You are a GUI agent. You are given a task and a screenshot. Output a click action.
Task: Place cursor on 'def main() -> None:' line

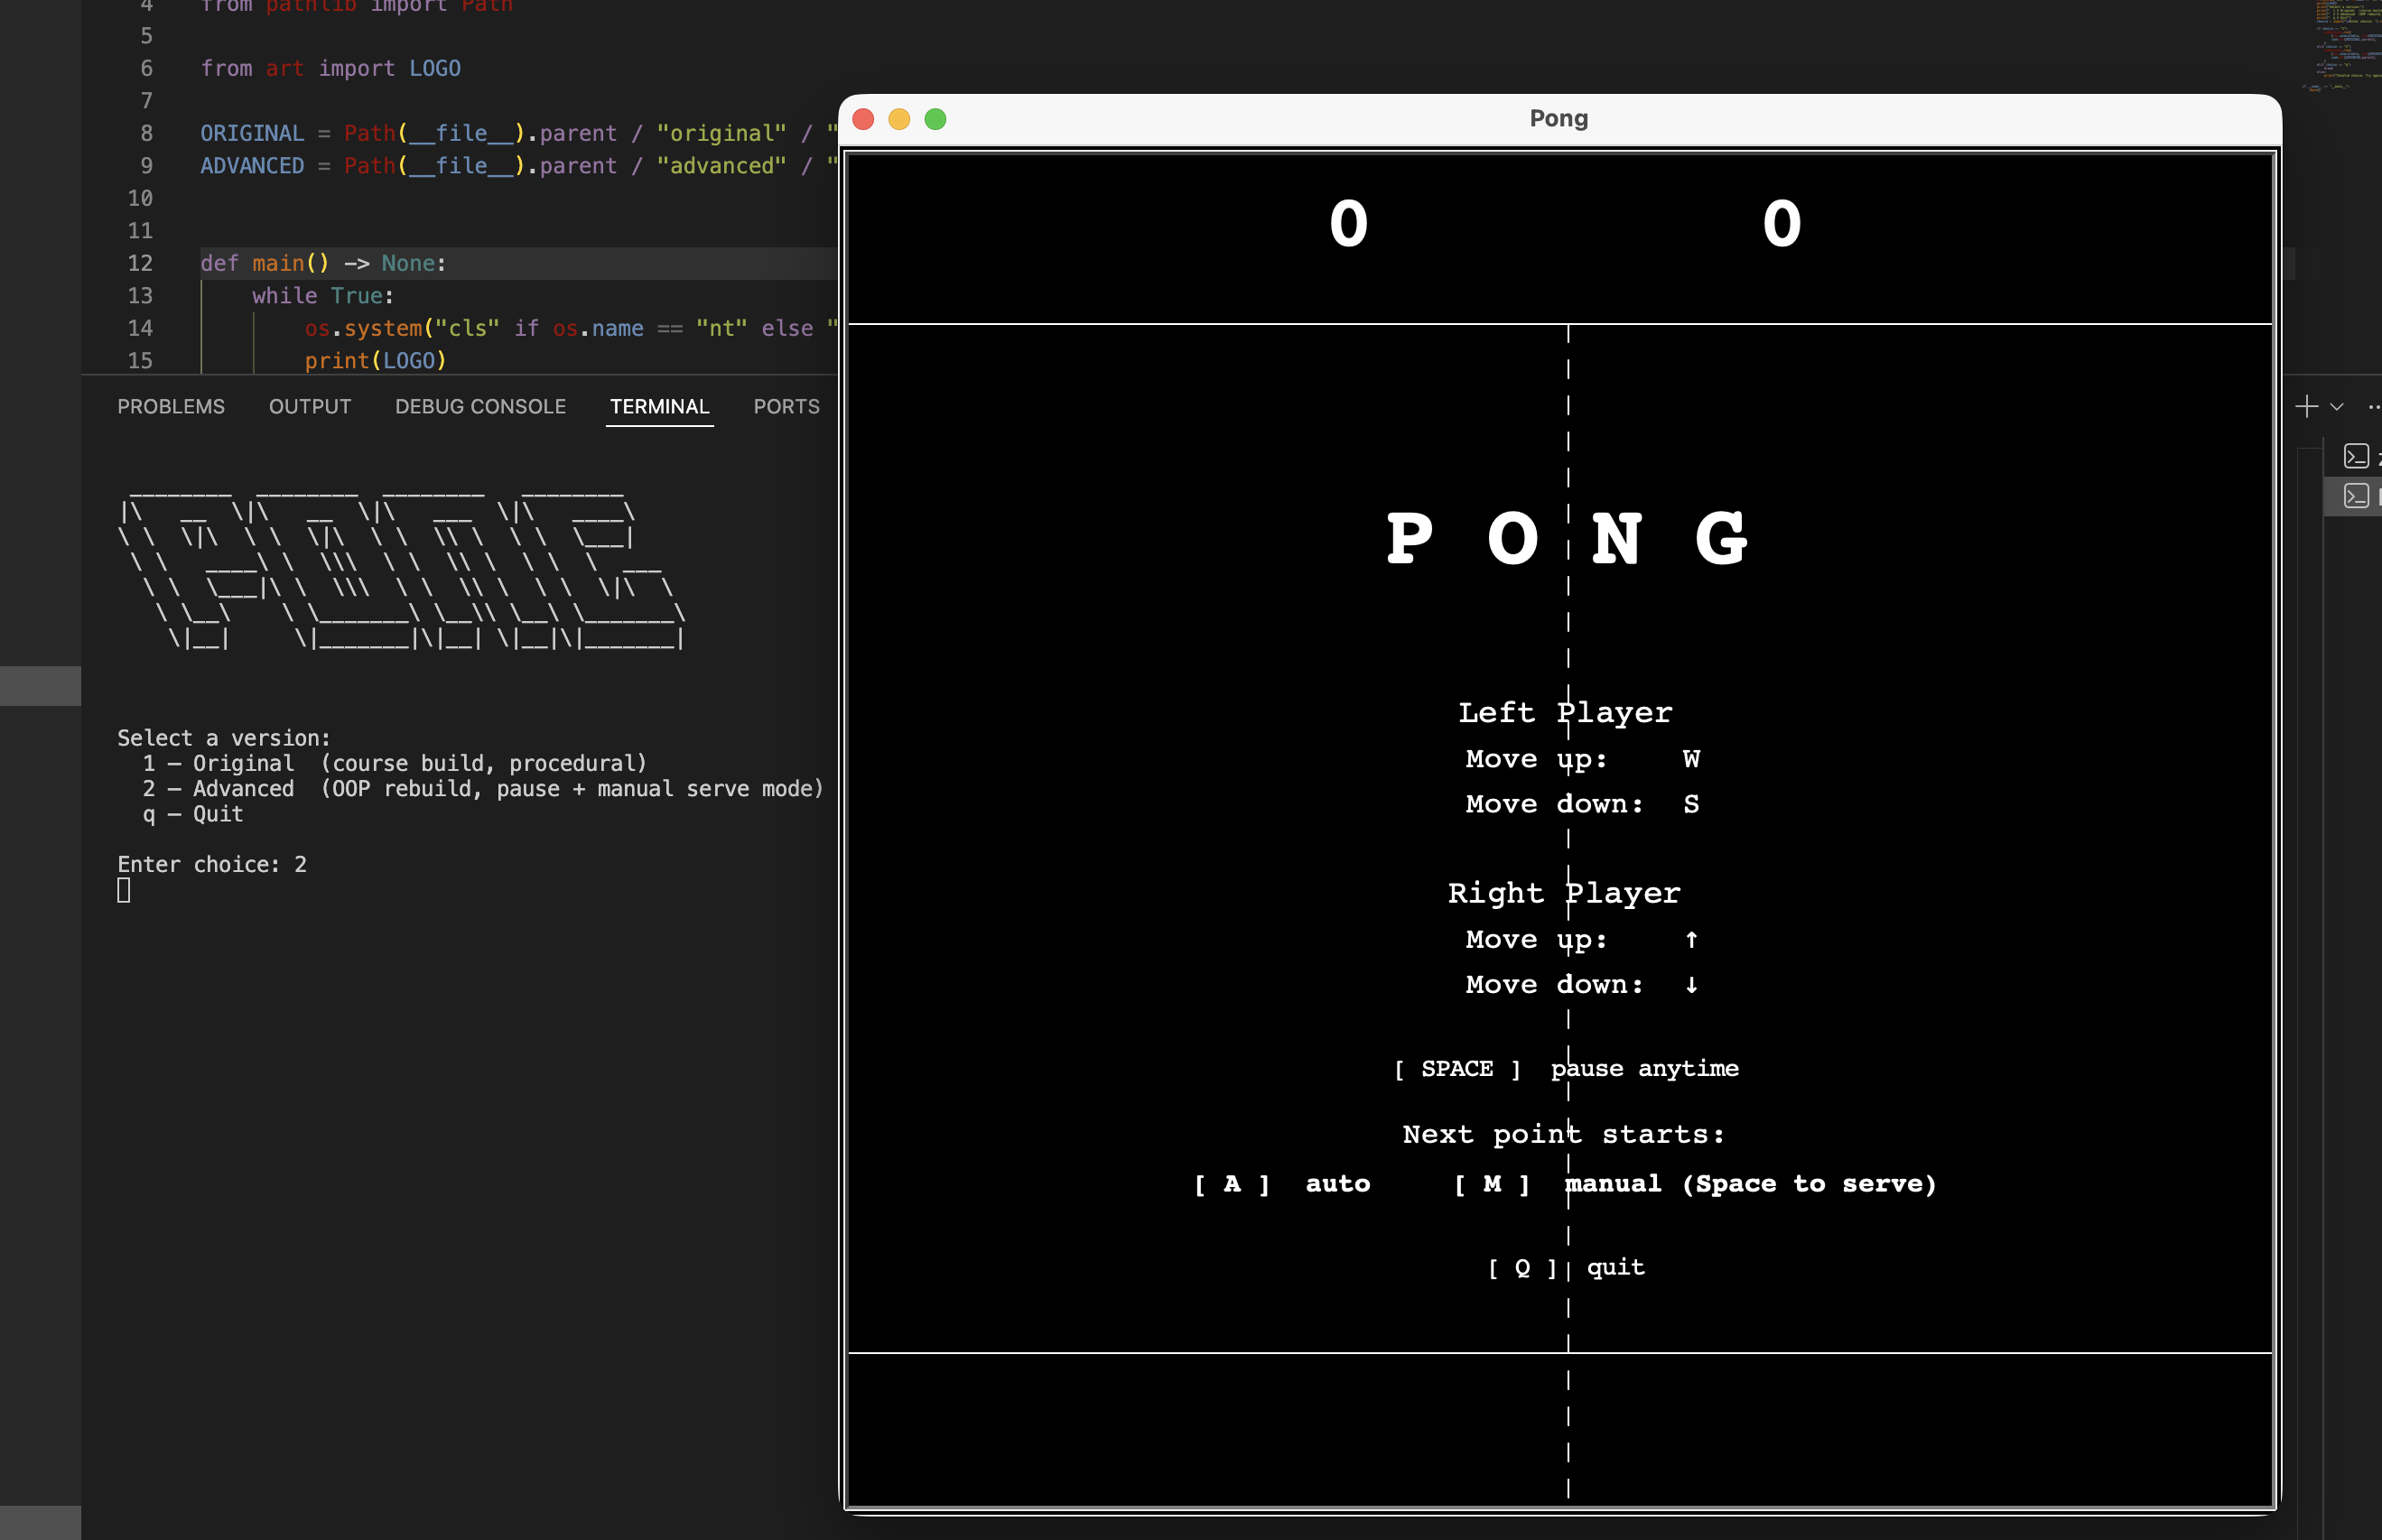coord(323,263)
